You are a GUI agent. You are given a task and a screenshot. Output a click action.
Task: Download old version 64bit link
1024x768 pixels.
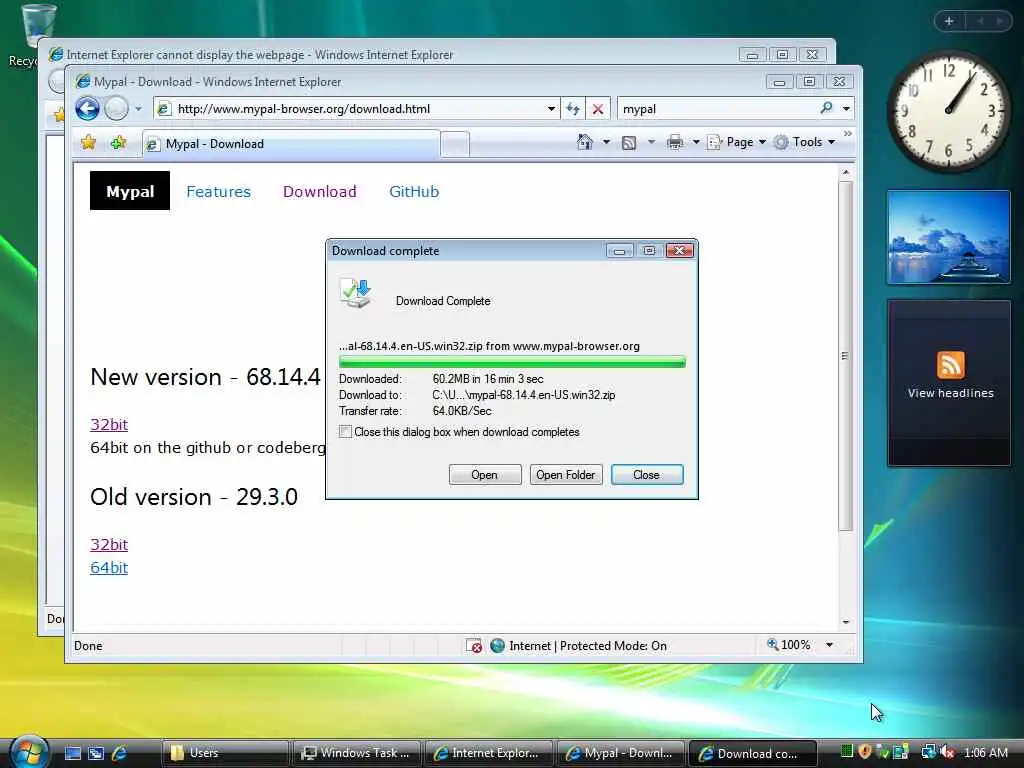(x=109, y=568)
